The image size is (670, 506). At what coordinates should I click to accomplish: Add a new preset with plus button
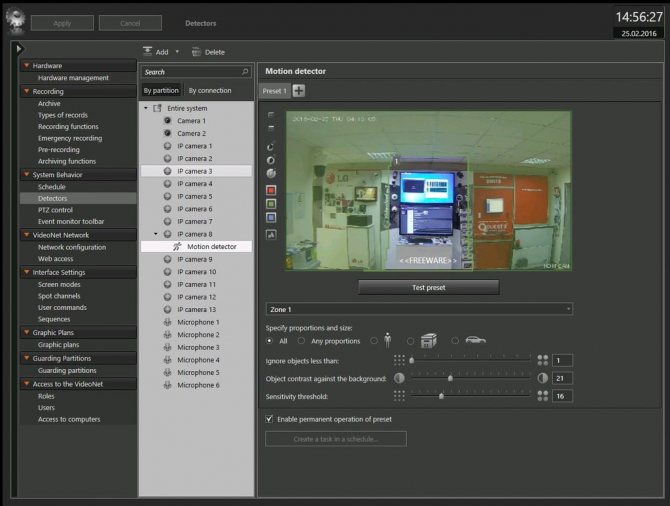tap(299, 91)
